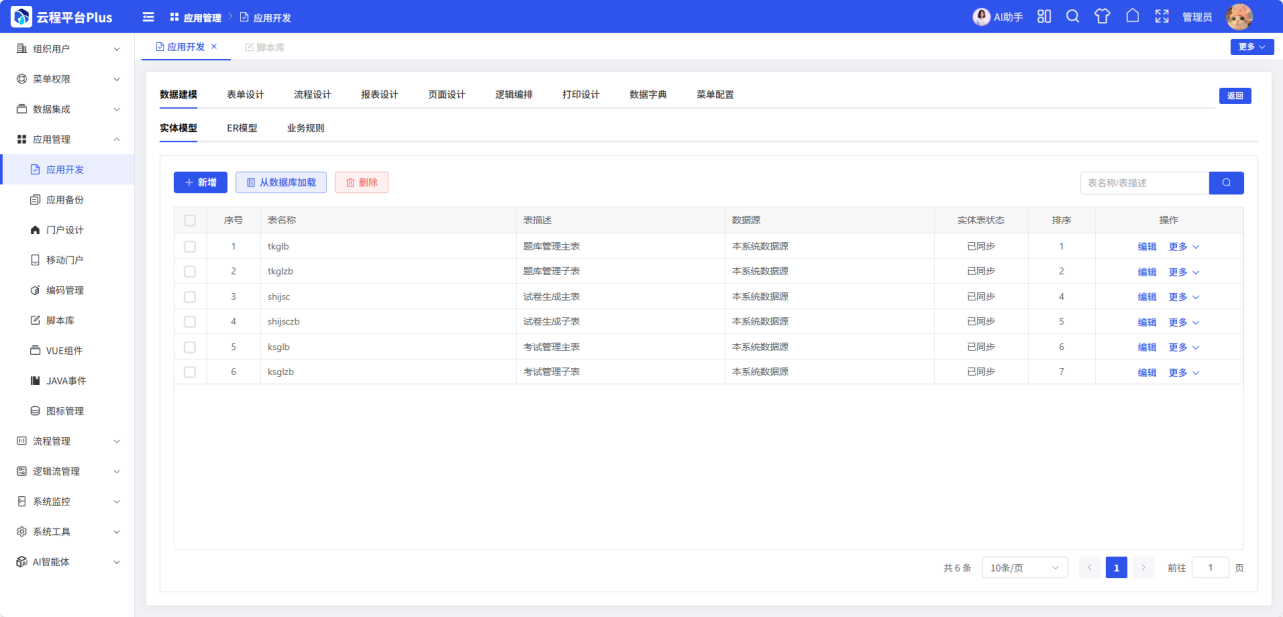Expand the 系统监控 menu
1283x617 pixels.
(67, 501)
